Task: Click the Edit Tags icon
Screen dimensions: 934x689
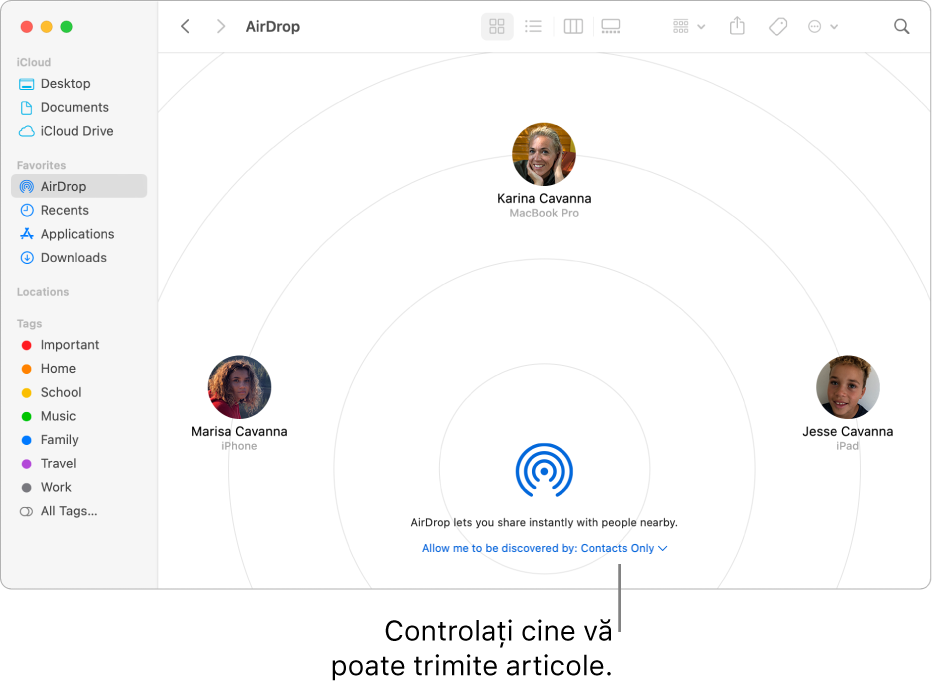Action: (777, 26)
